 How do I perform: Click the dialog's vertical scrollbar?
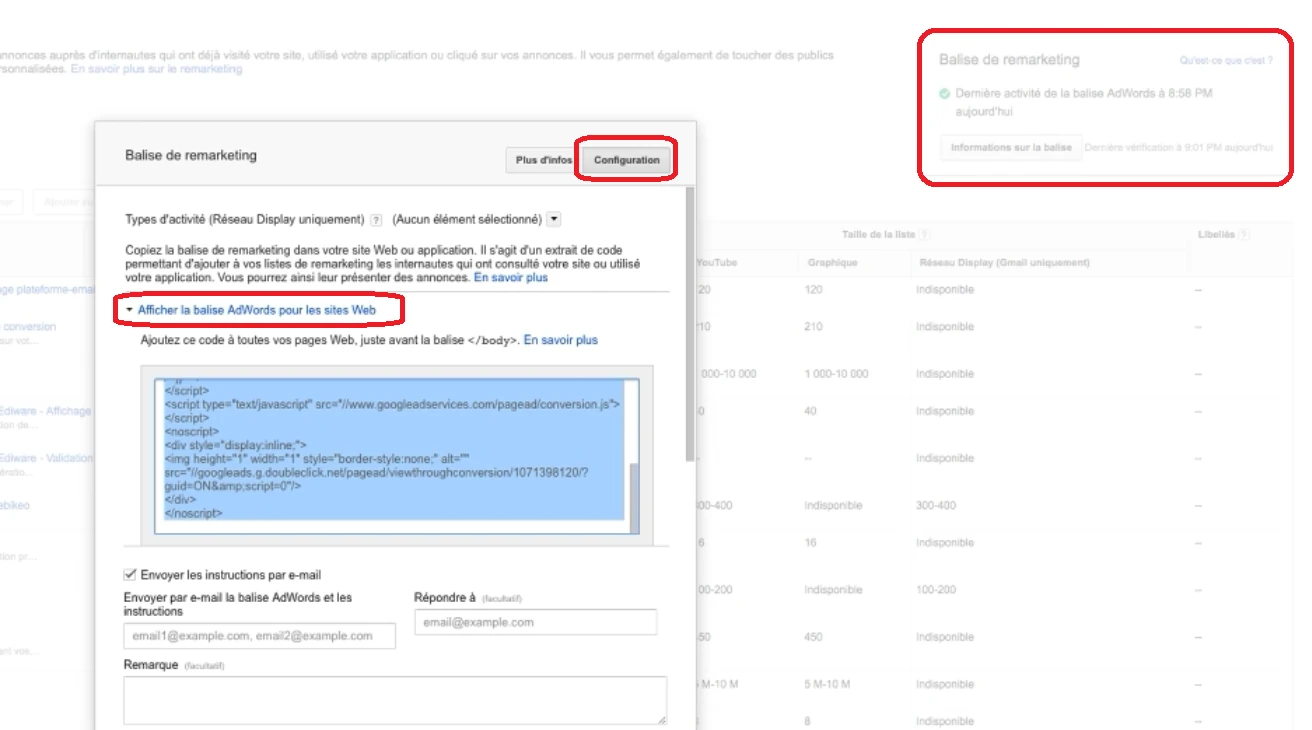[689, 320]
